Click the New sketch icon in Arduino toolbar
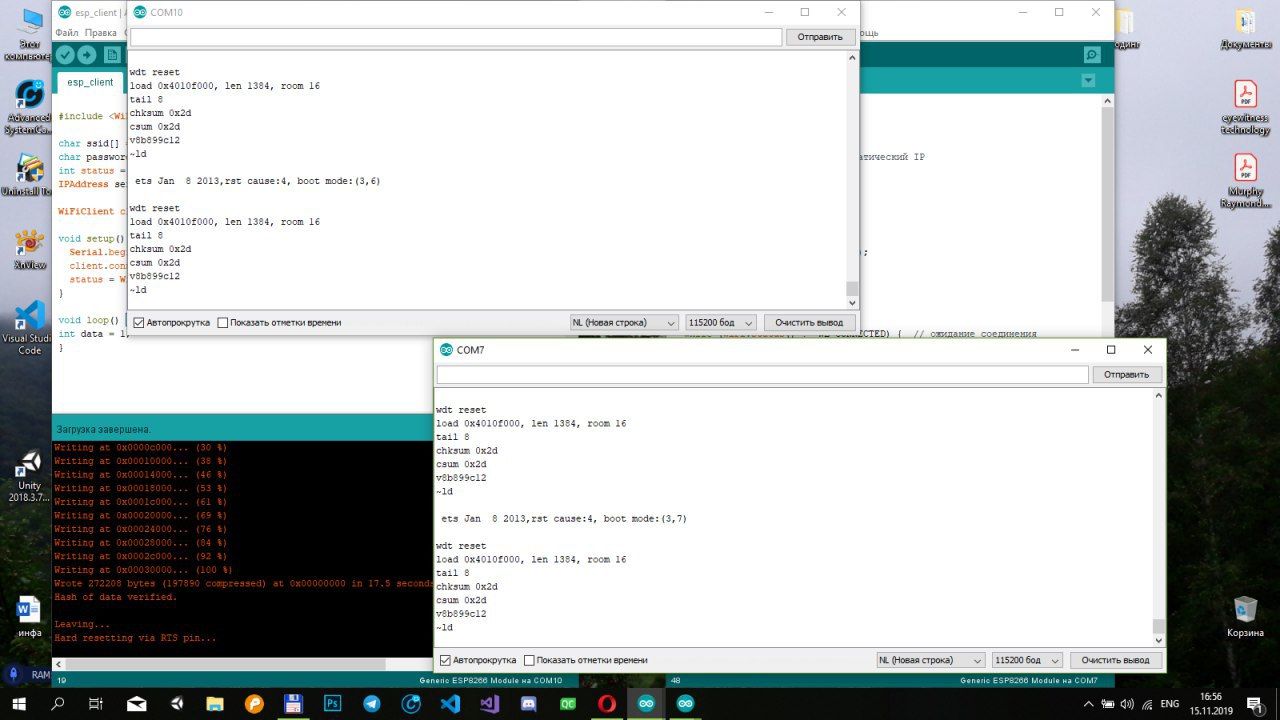Image resolution: width=1280 pixels, height=720 pixels. coord(112,55)
